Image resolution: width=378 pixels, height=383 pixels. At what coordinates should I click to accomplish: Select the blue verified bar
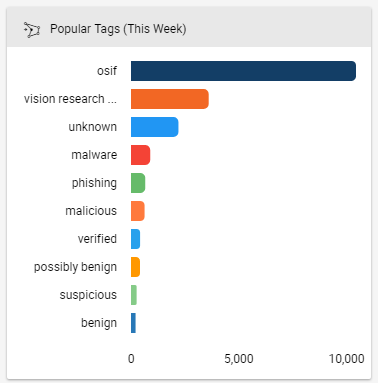(x=135, y=239)
